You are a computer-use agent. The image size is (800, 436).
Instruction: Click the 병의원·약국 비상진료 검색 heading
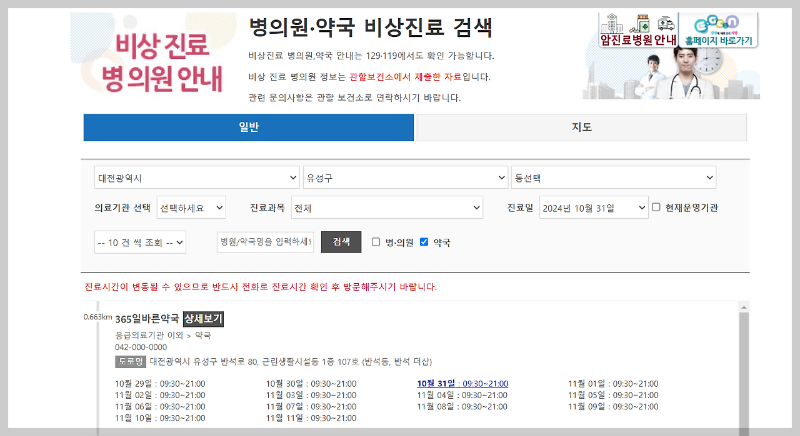[x=370, y=27]
